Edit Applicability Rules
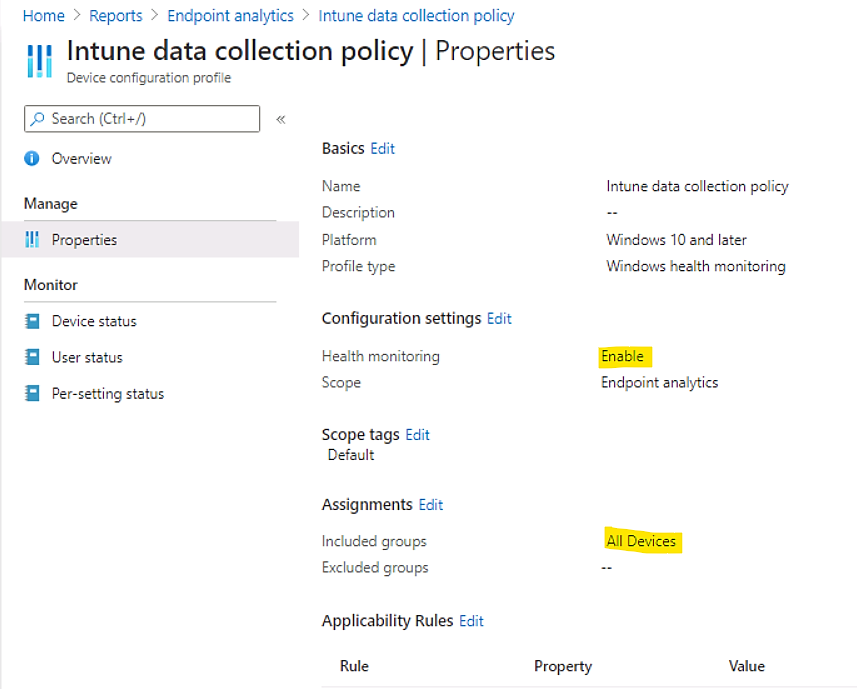This screenshot has height=689, width=857. [471, 621]
